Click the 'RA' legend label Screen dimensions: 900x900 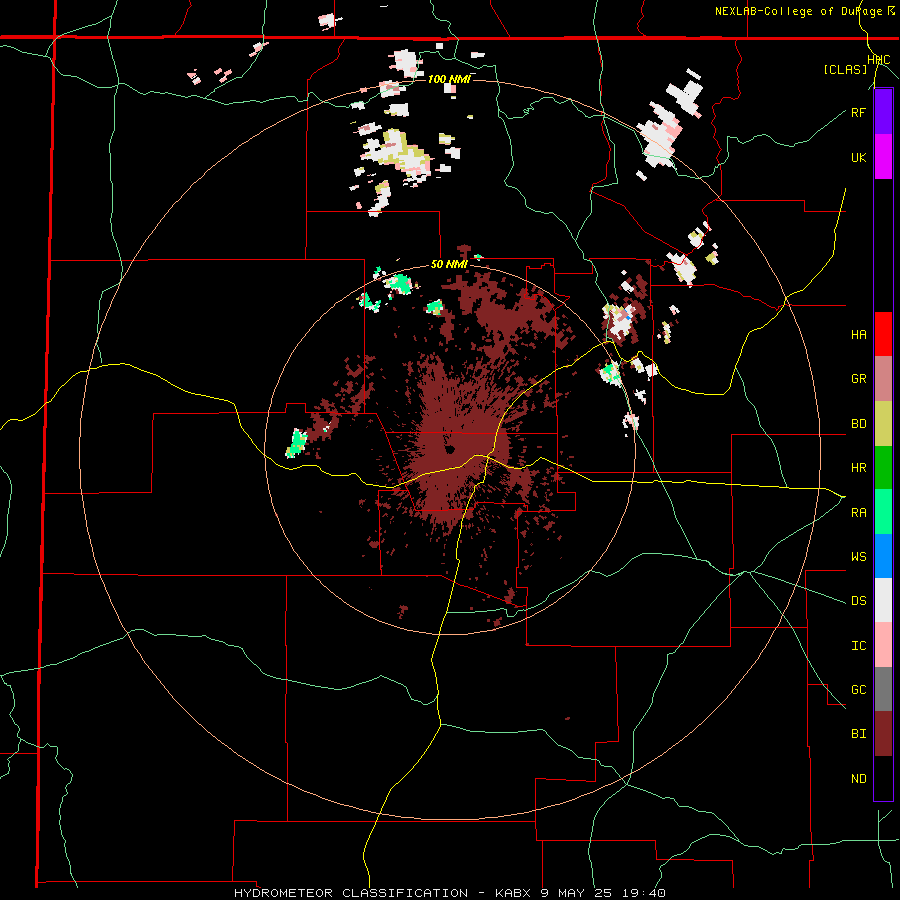(858, 513)
